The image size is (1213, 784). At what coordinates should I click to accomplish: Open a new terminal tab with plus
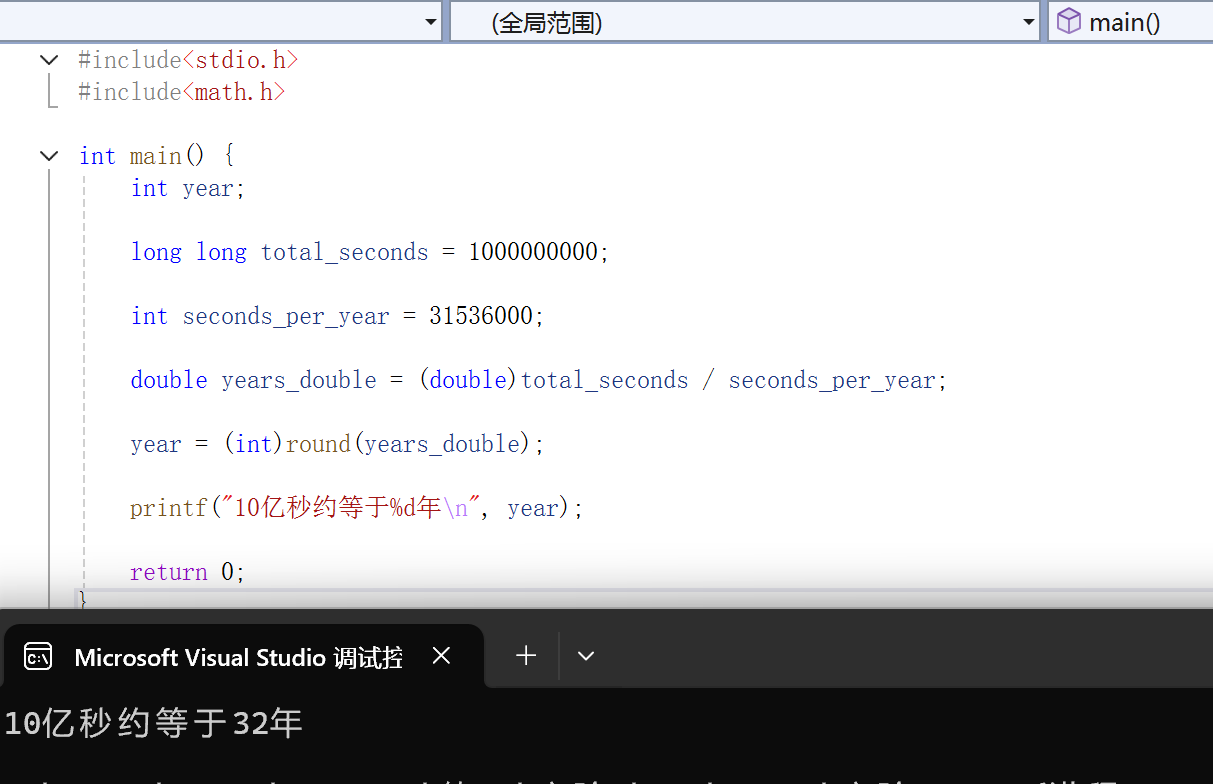pos(526,656)
